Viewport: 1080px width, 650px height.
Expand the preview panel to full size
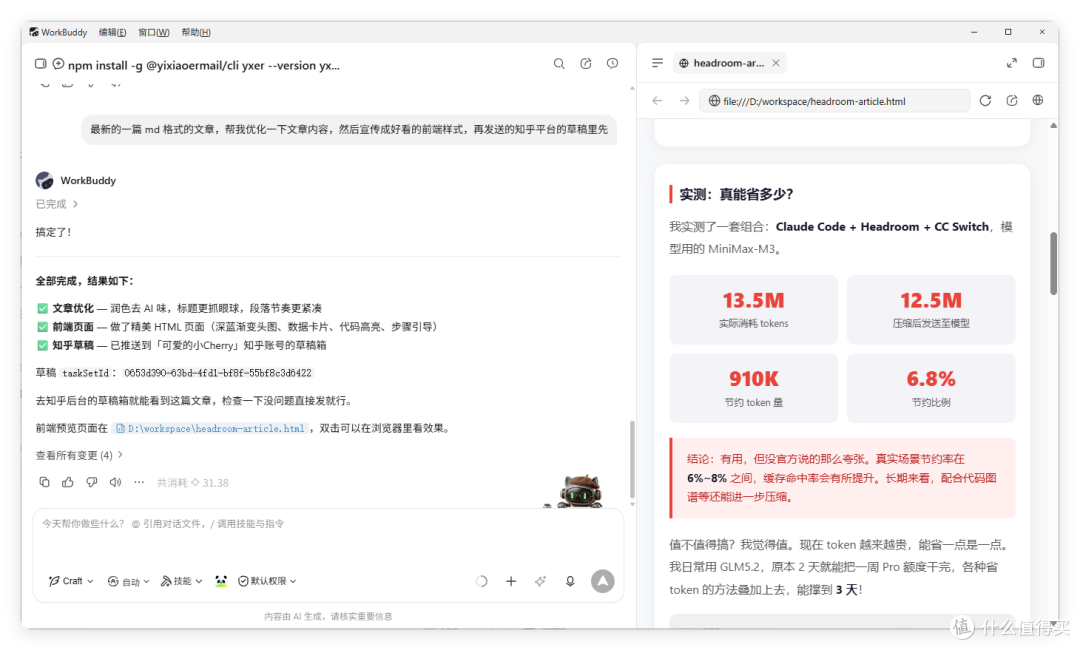[1012, 63]
